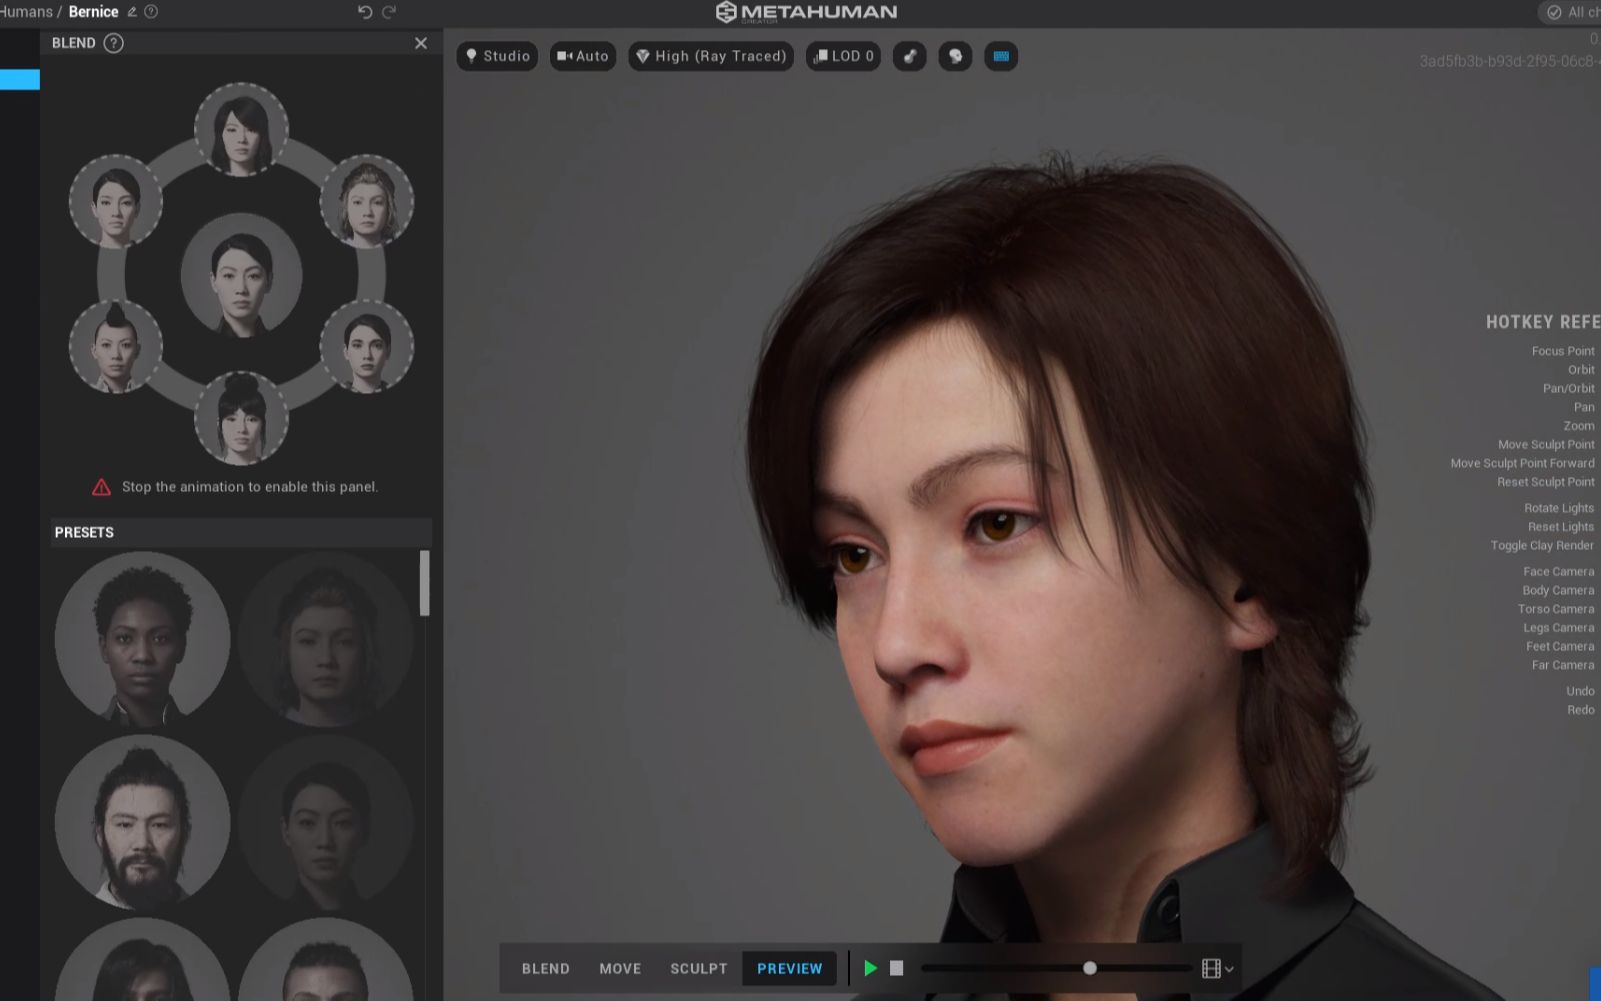This screenshot has width=1601, height=1001.
Task: Select the top blend slot with long-haired woman
Action: [241, 130]
